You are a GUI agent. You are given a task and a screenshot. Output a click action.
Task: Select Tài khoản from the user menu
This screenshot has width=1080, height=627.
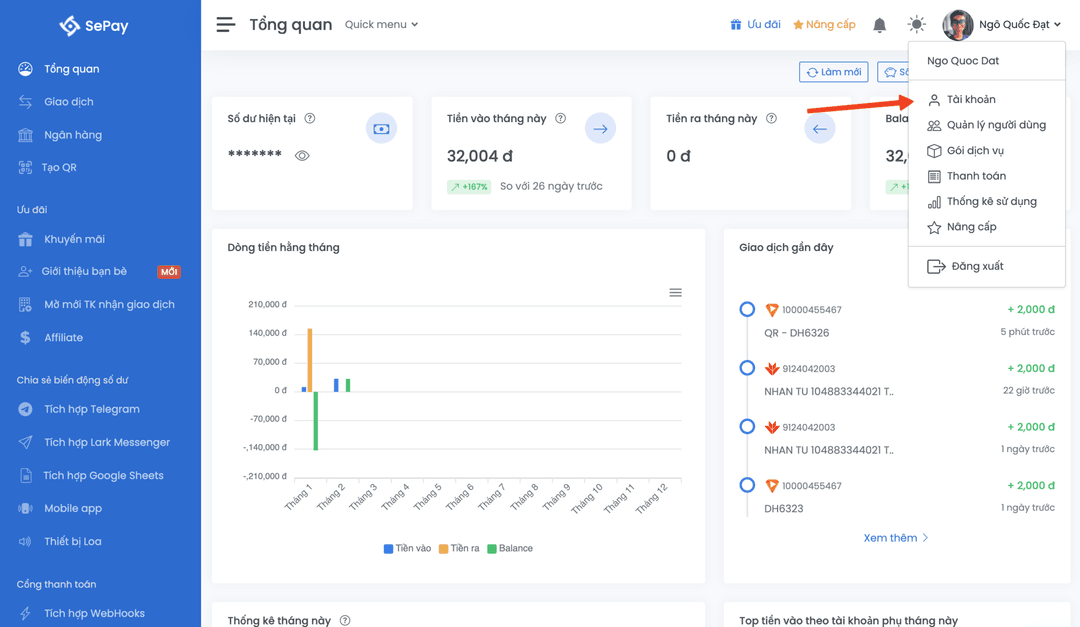[x=970, y=100]
